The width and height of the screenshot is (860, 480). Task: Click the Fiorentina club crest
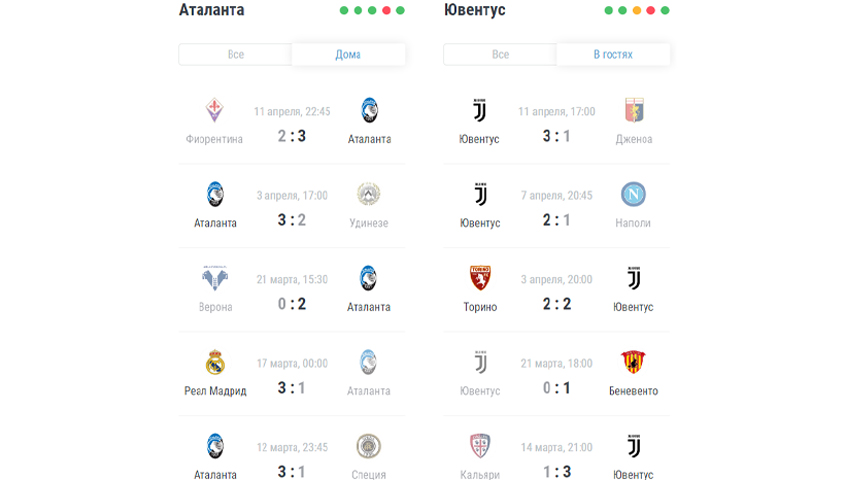pyautogui.click(x=214, y=110)
